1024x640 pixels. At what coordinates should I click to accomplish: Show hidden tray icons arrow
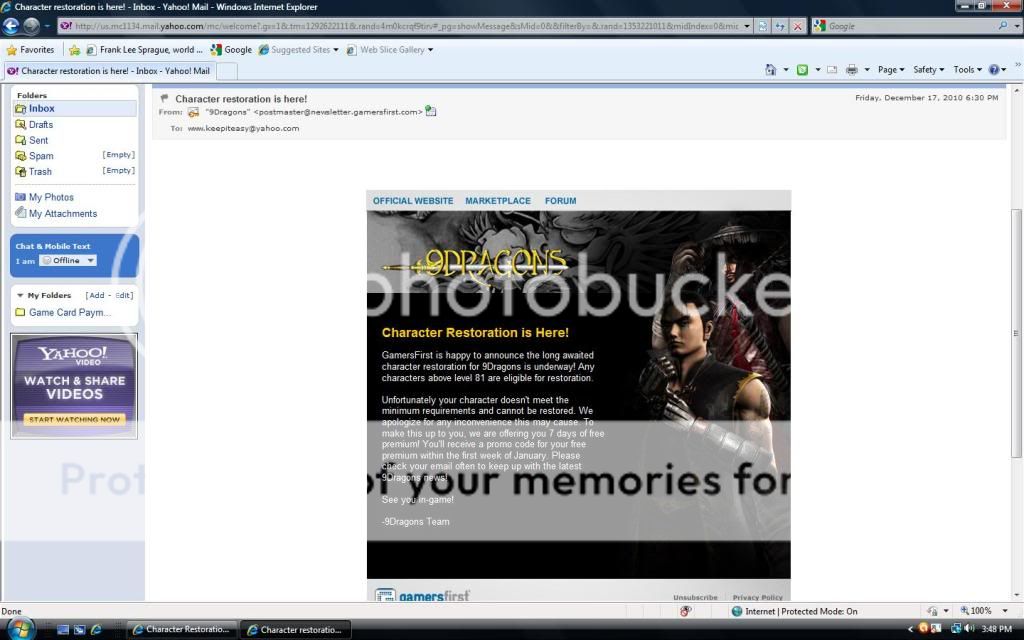(x=911, y=629)
